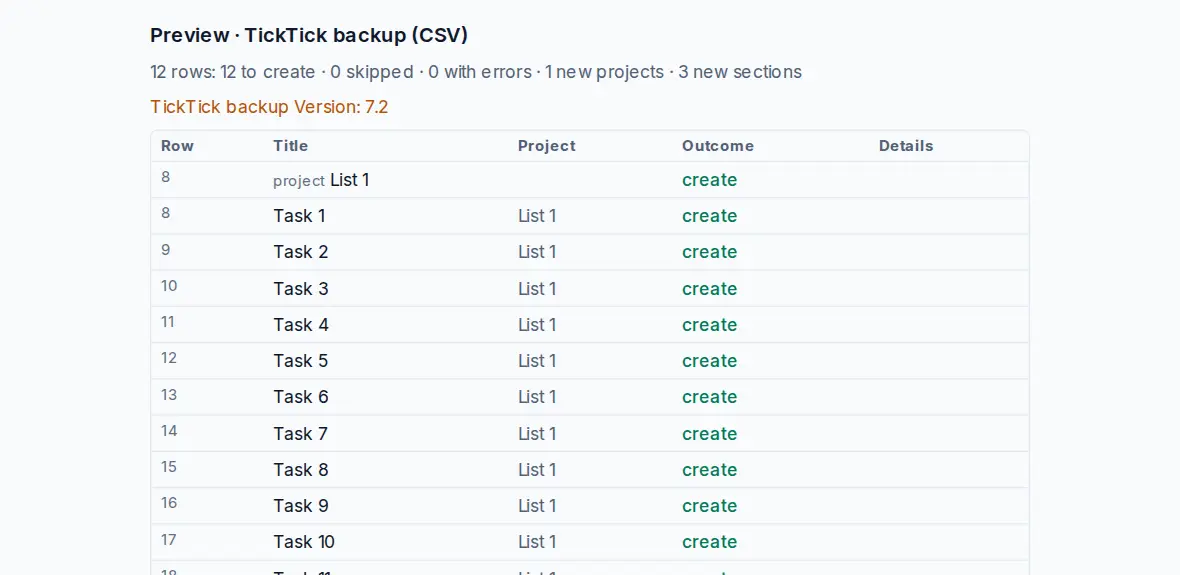Select the Task 9 title cell
This screenshot has width=1180, height=575.
click(301, 507)
